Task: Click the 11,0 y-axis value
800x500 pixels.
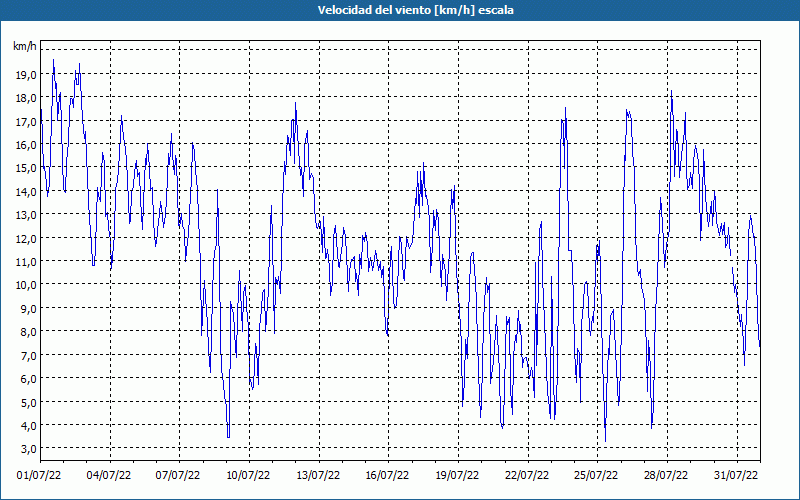Action: pyautogui.click(x=26, y=262)
